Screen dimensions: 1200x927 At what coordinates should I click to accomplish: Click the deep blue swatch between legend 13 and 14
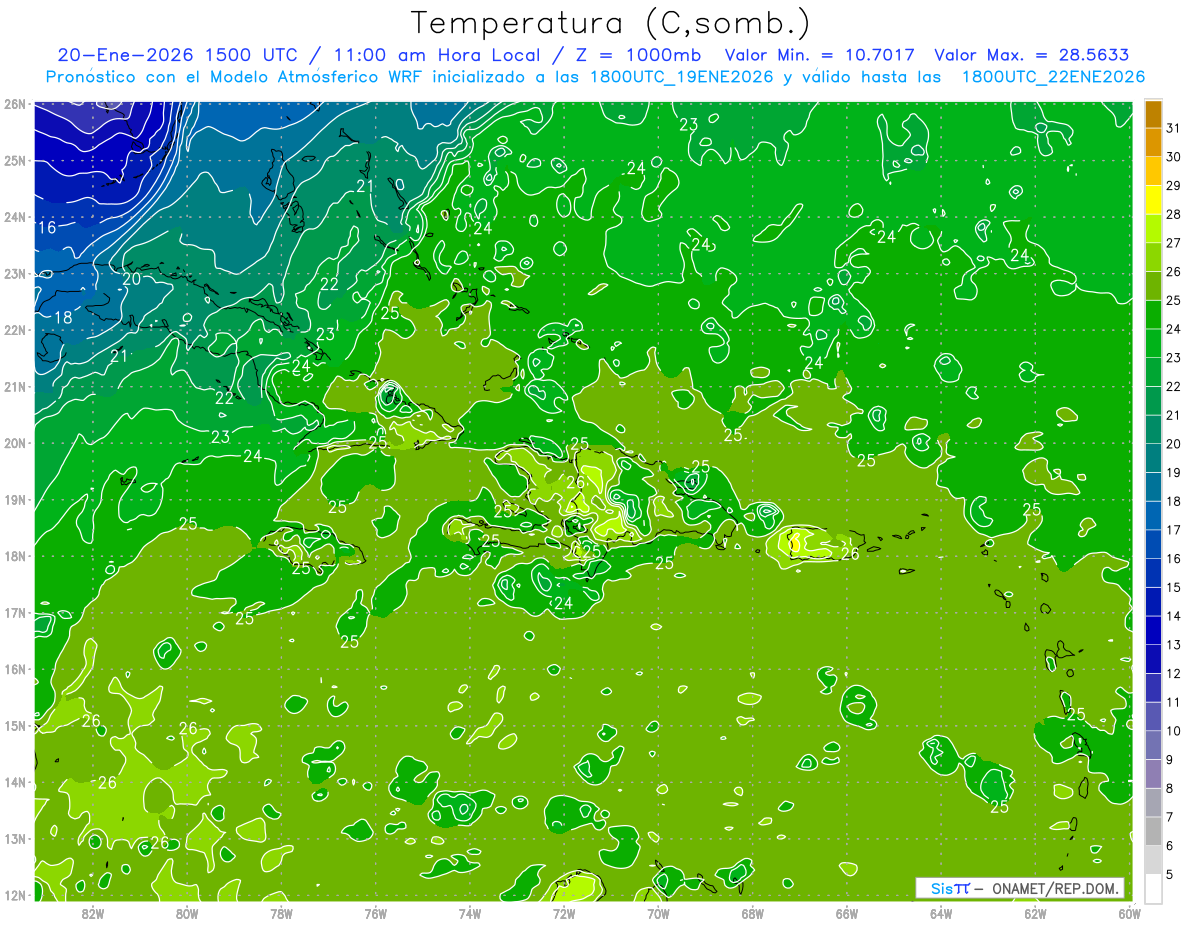pyautogui.click(x=1153, y=630)
